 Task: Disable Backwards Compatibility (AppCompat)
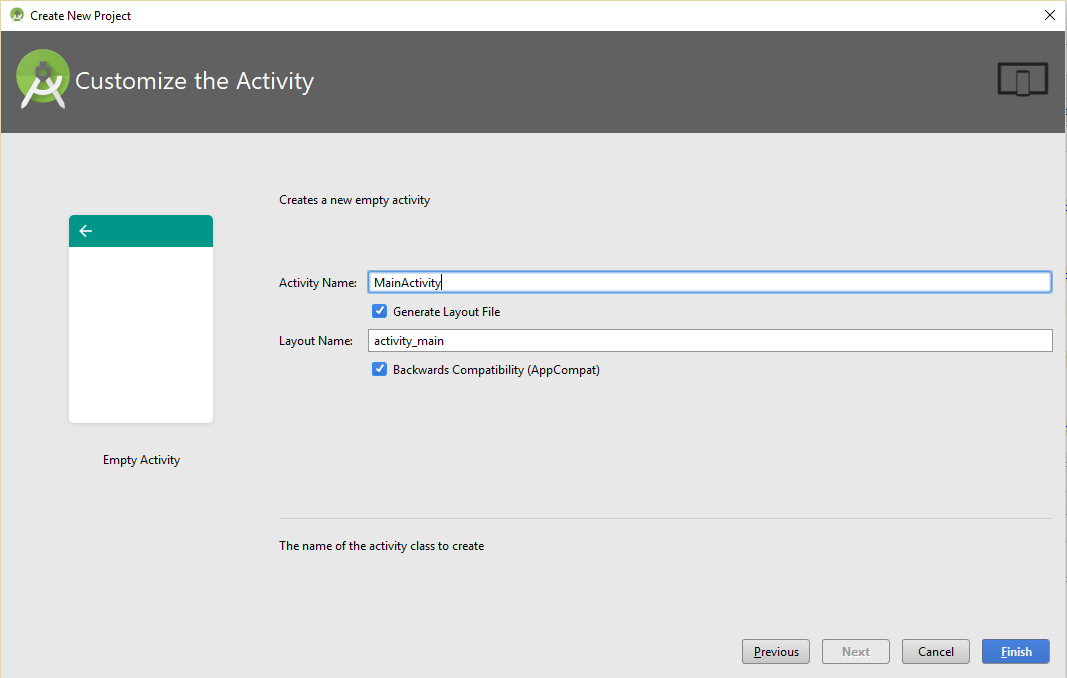pos(379,369)
